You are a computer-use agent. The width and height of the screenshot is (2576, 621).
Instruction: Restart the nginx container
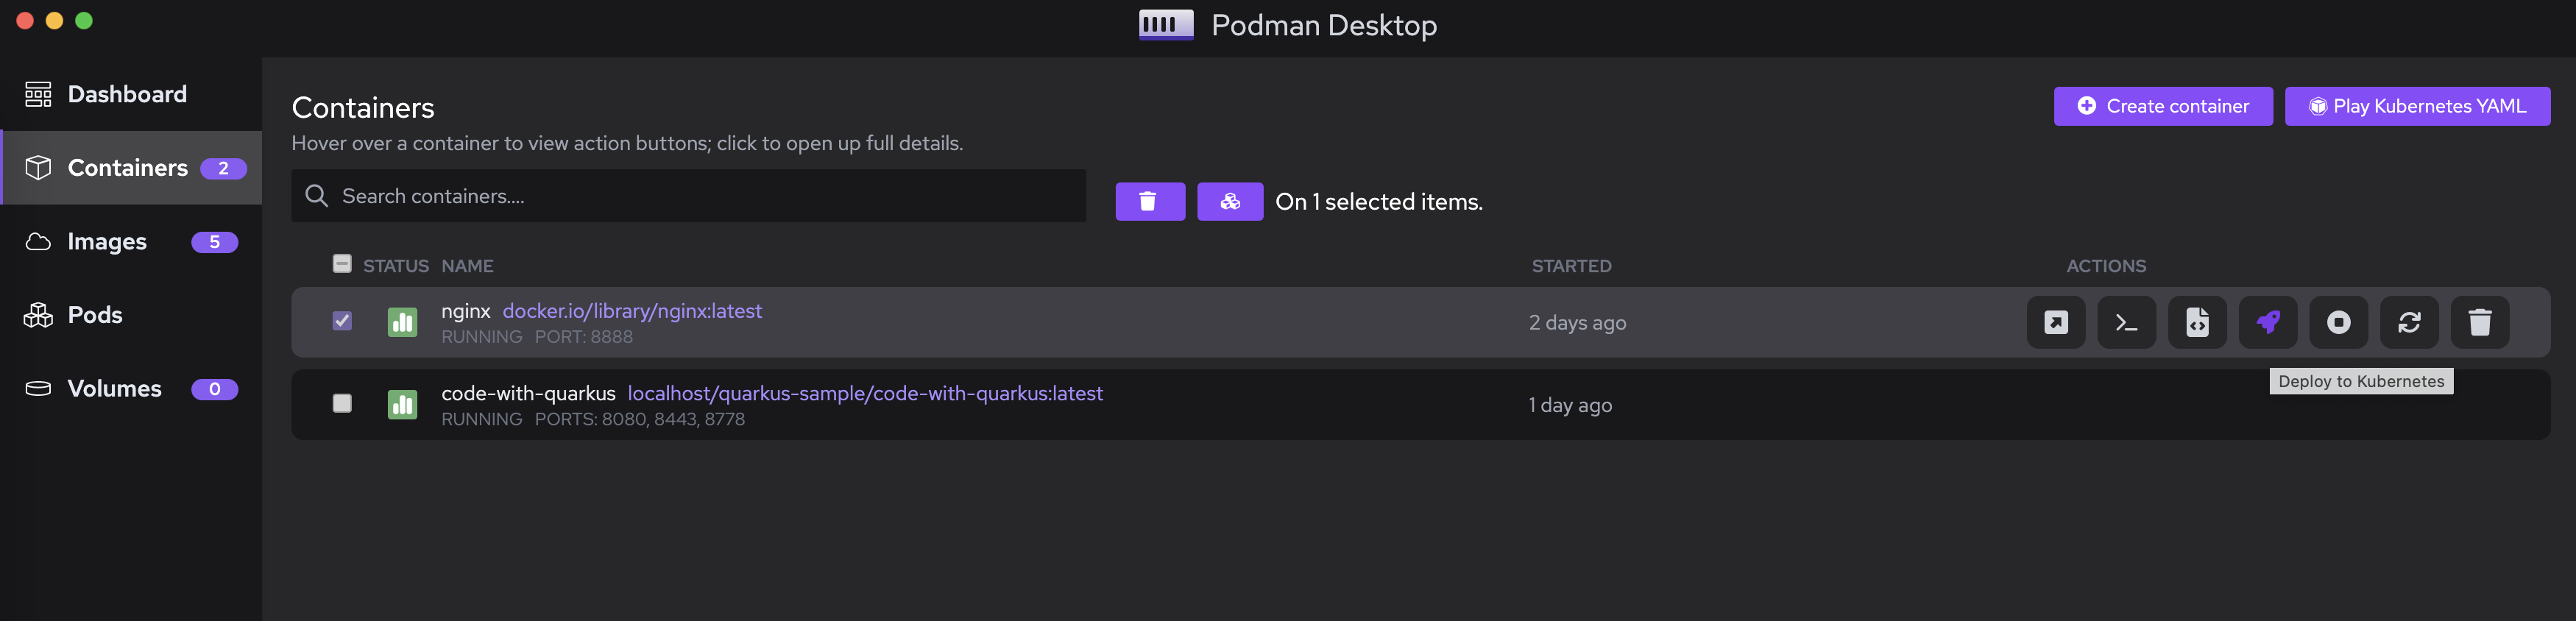[2408, 322]
